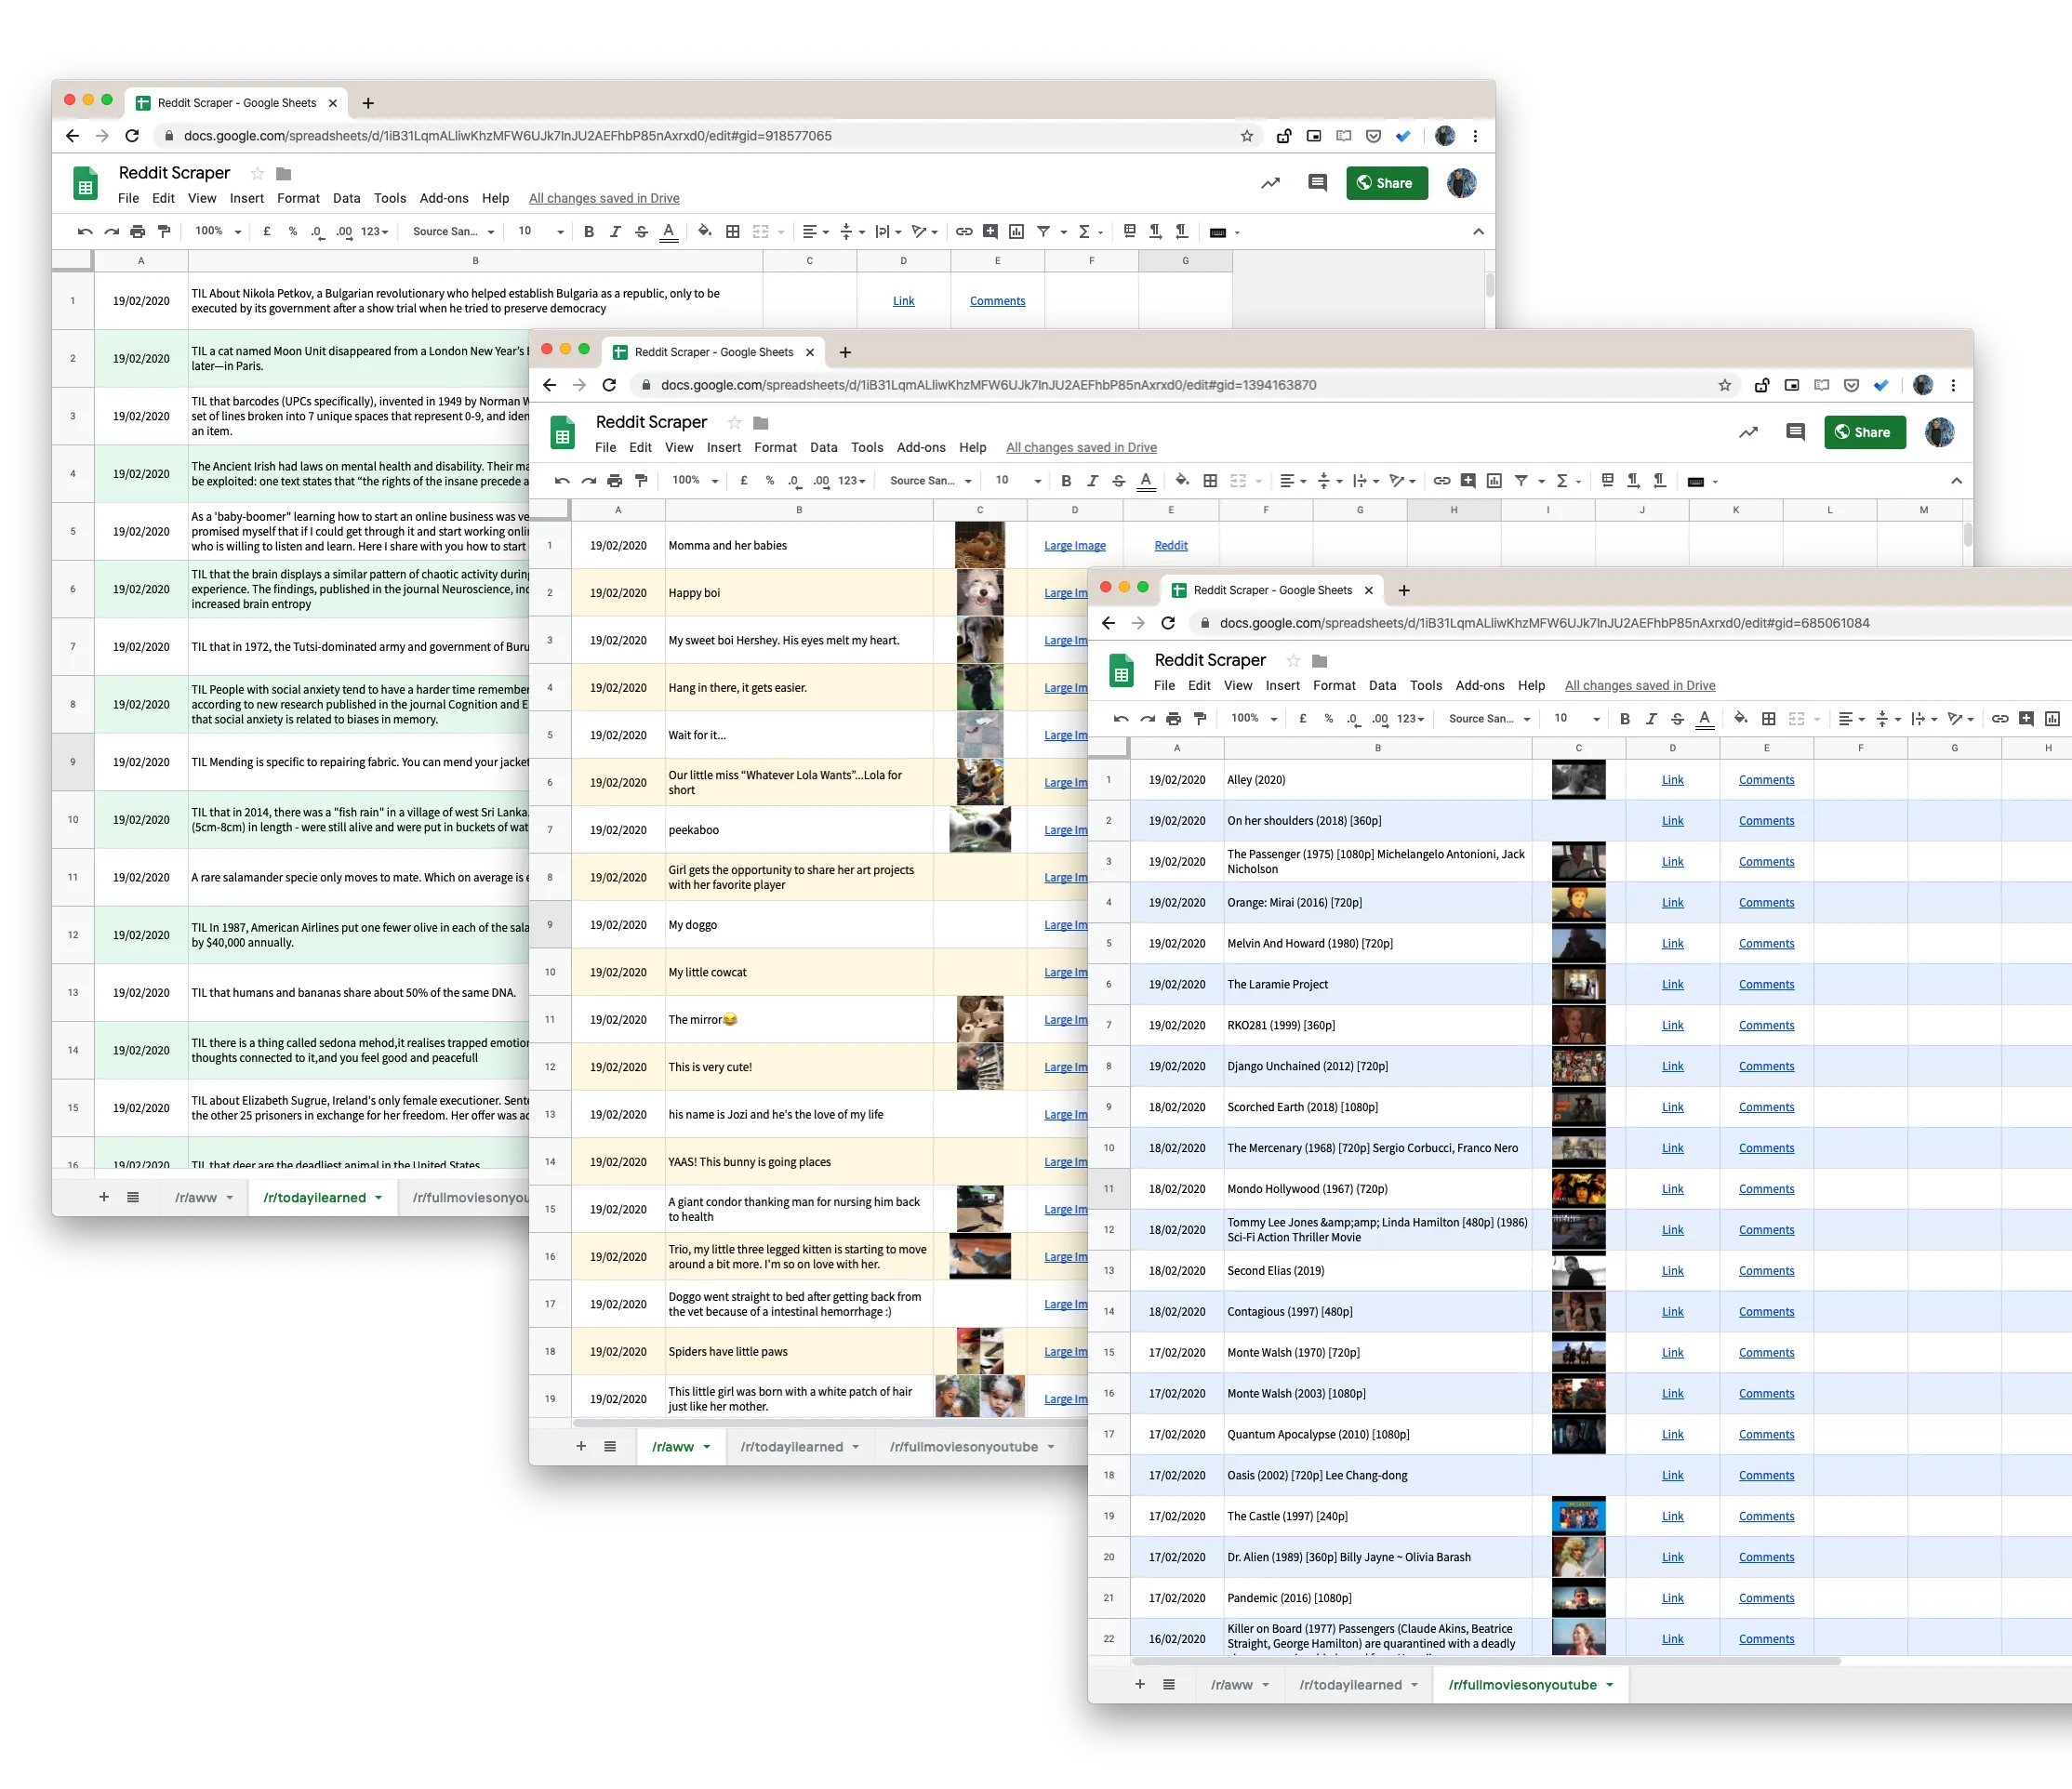Click the Alley (2020) movie thumbnail
Viewport: 2072px width, 1789px height.
tap(1578, 780)
